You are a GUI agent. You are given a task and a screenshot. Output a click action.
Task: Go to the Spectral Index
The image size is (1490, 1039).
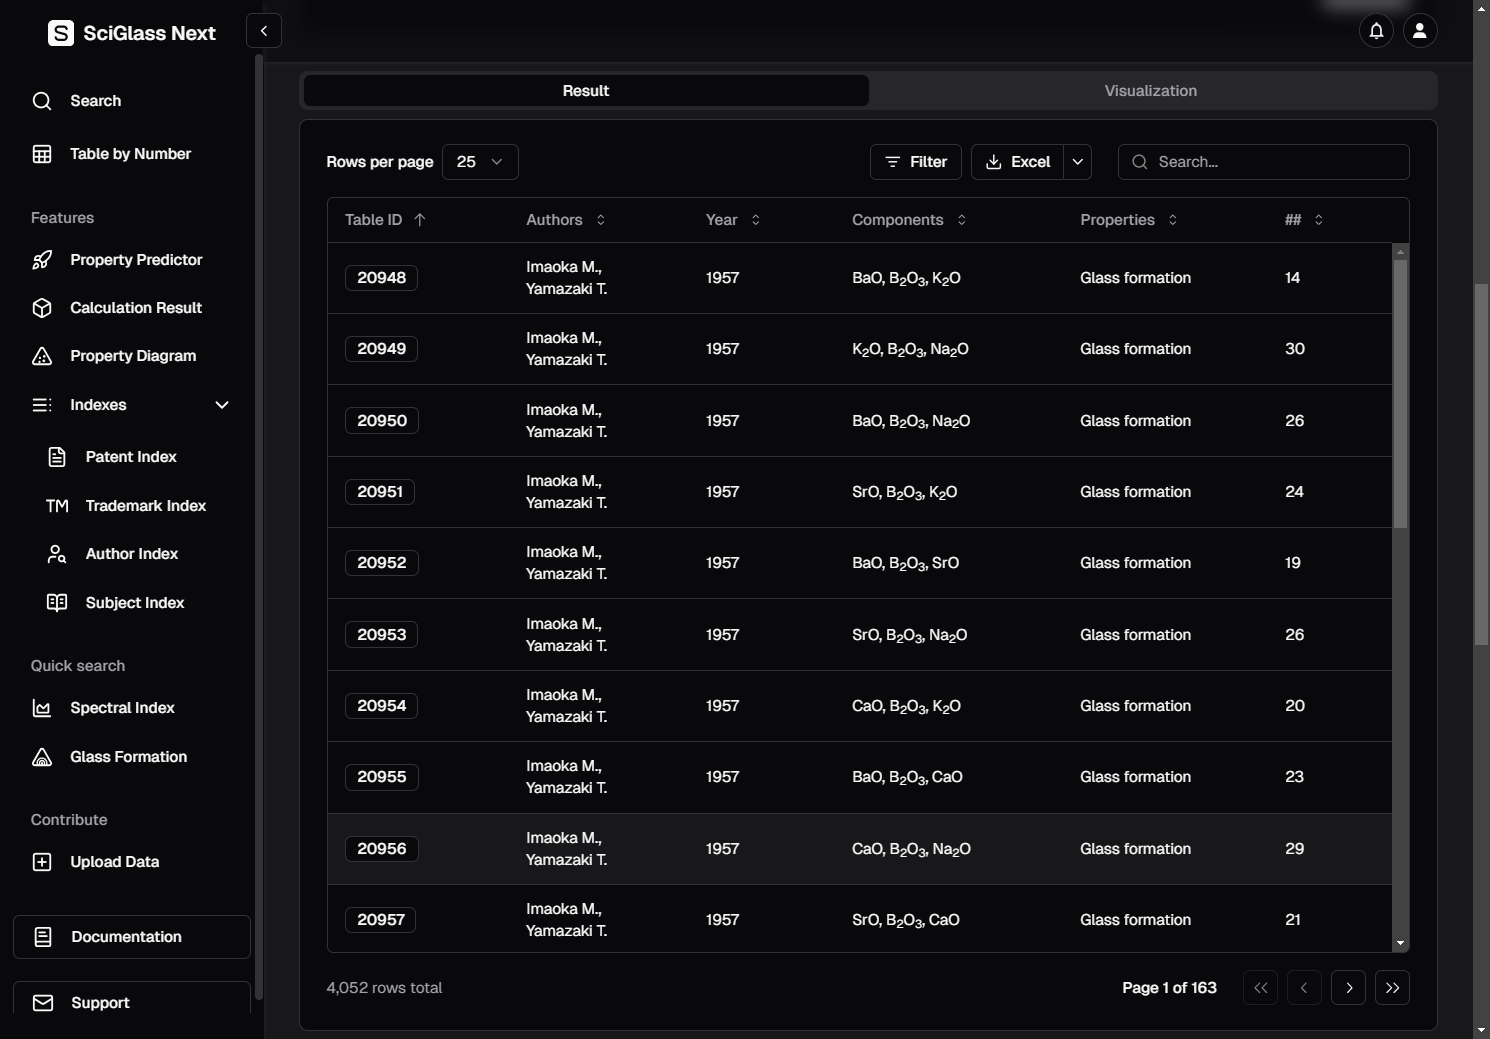pos(122,708)
